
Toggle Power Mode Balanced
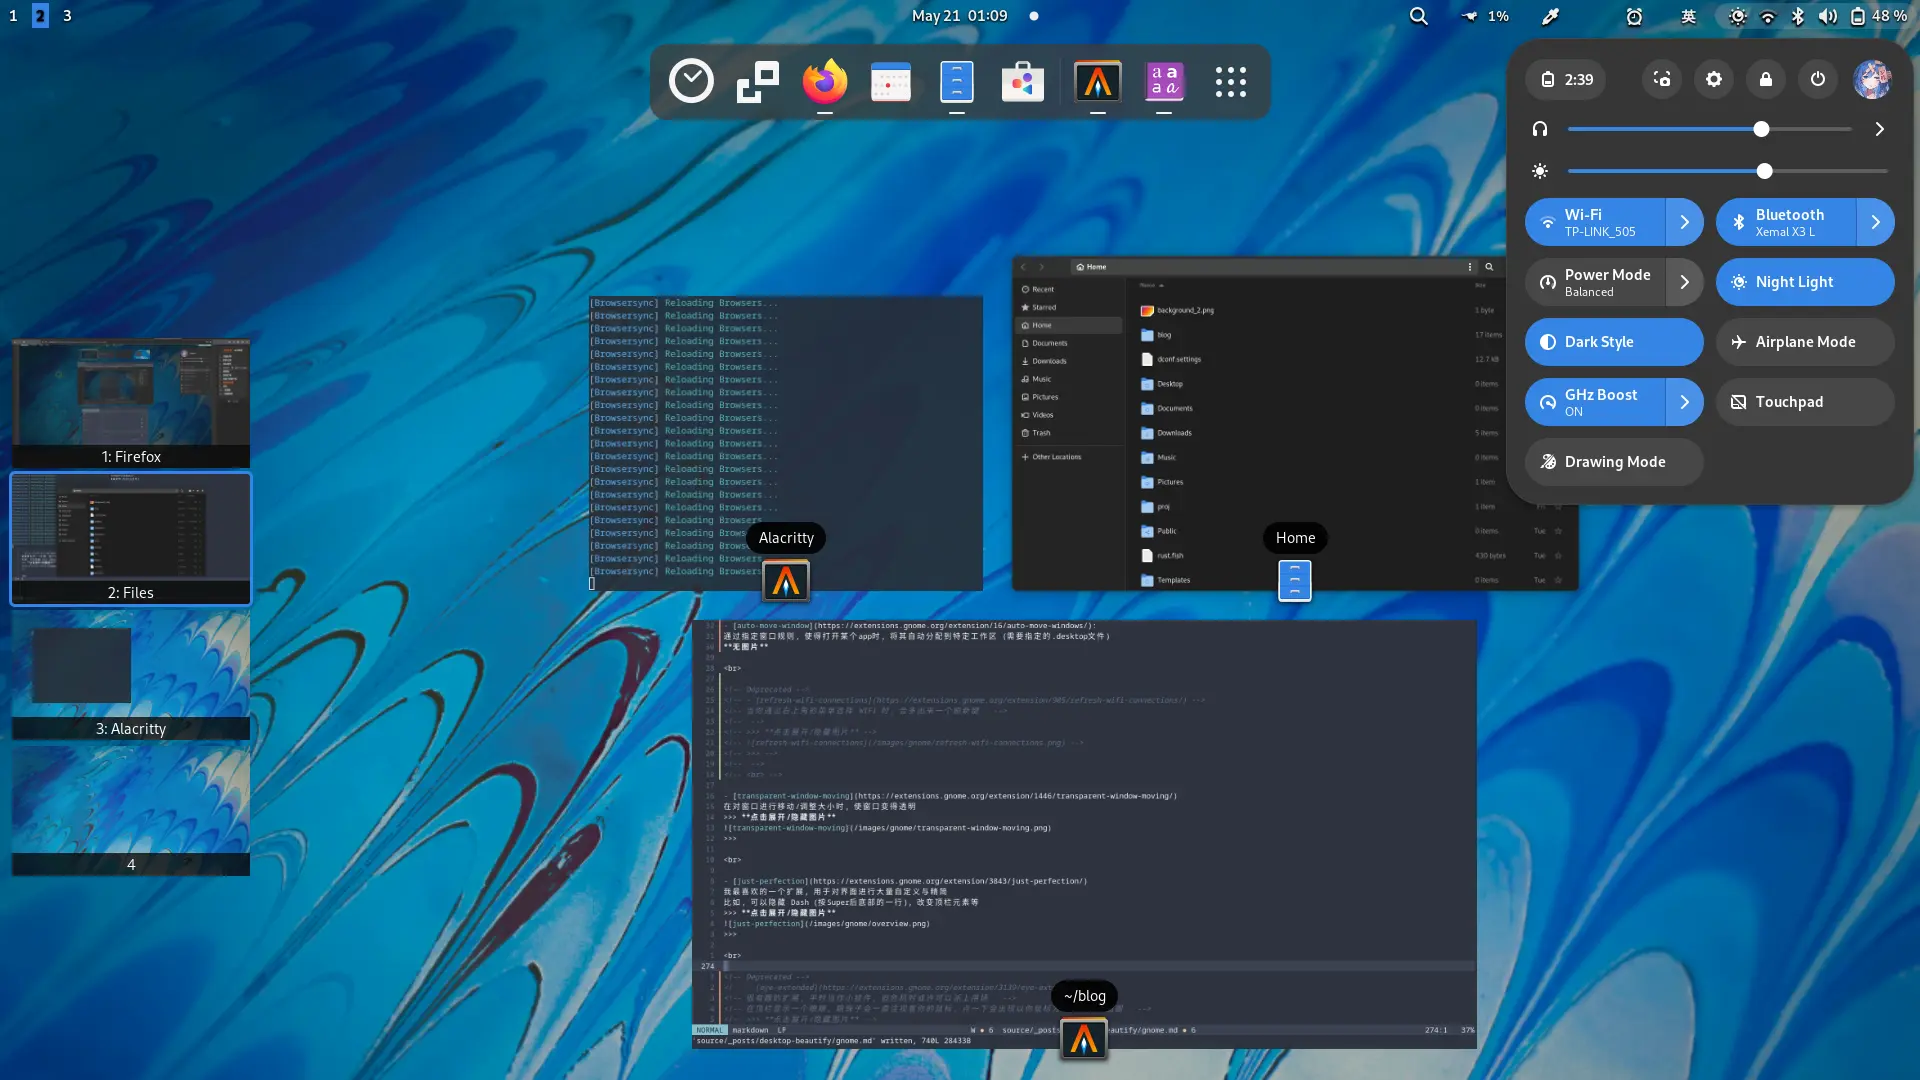tap(1595, 282)
